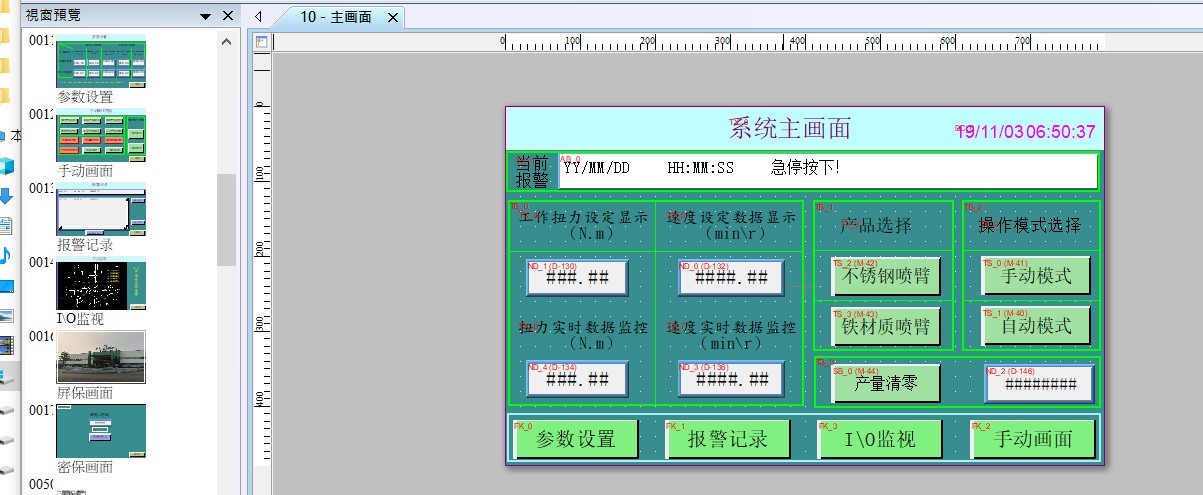Open the 手动画面 thumbnail in preview list

101,135
